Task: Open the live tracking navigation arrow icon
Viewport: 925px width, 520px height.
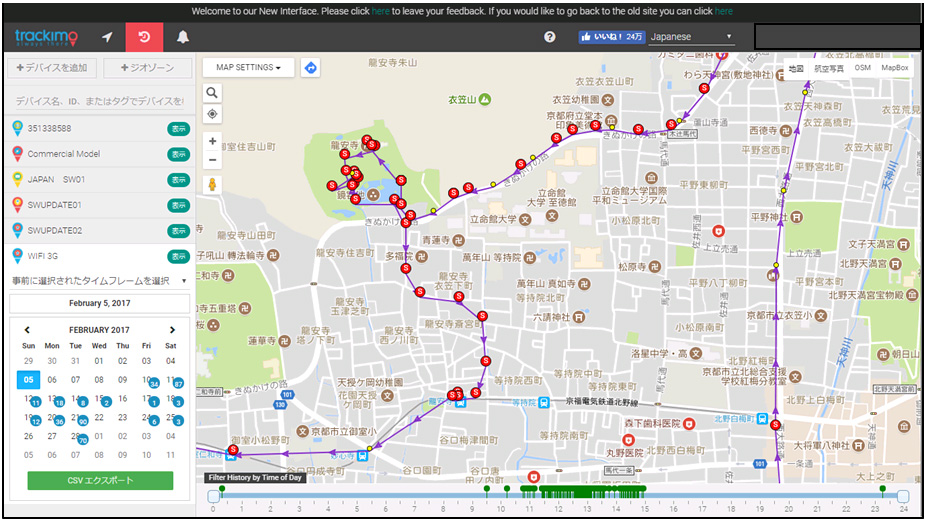Action: [x=107, y=37]
